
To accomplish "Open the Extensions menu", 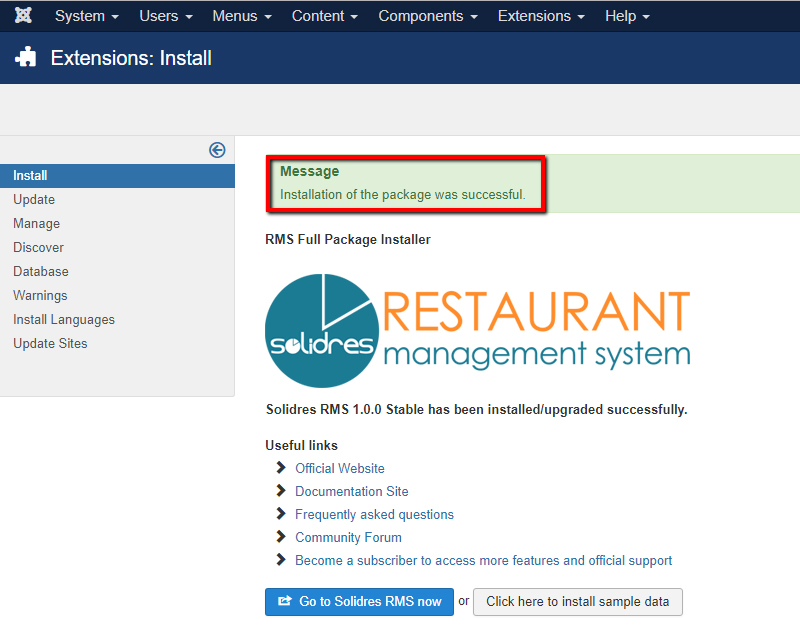I will tap(541, 16).
